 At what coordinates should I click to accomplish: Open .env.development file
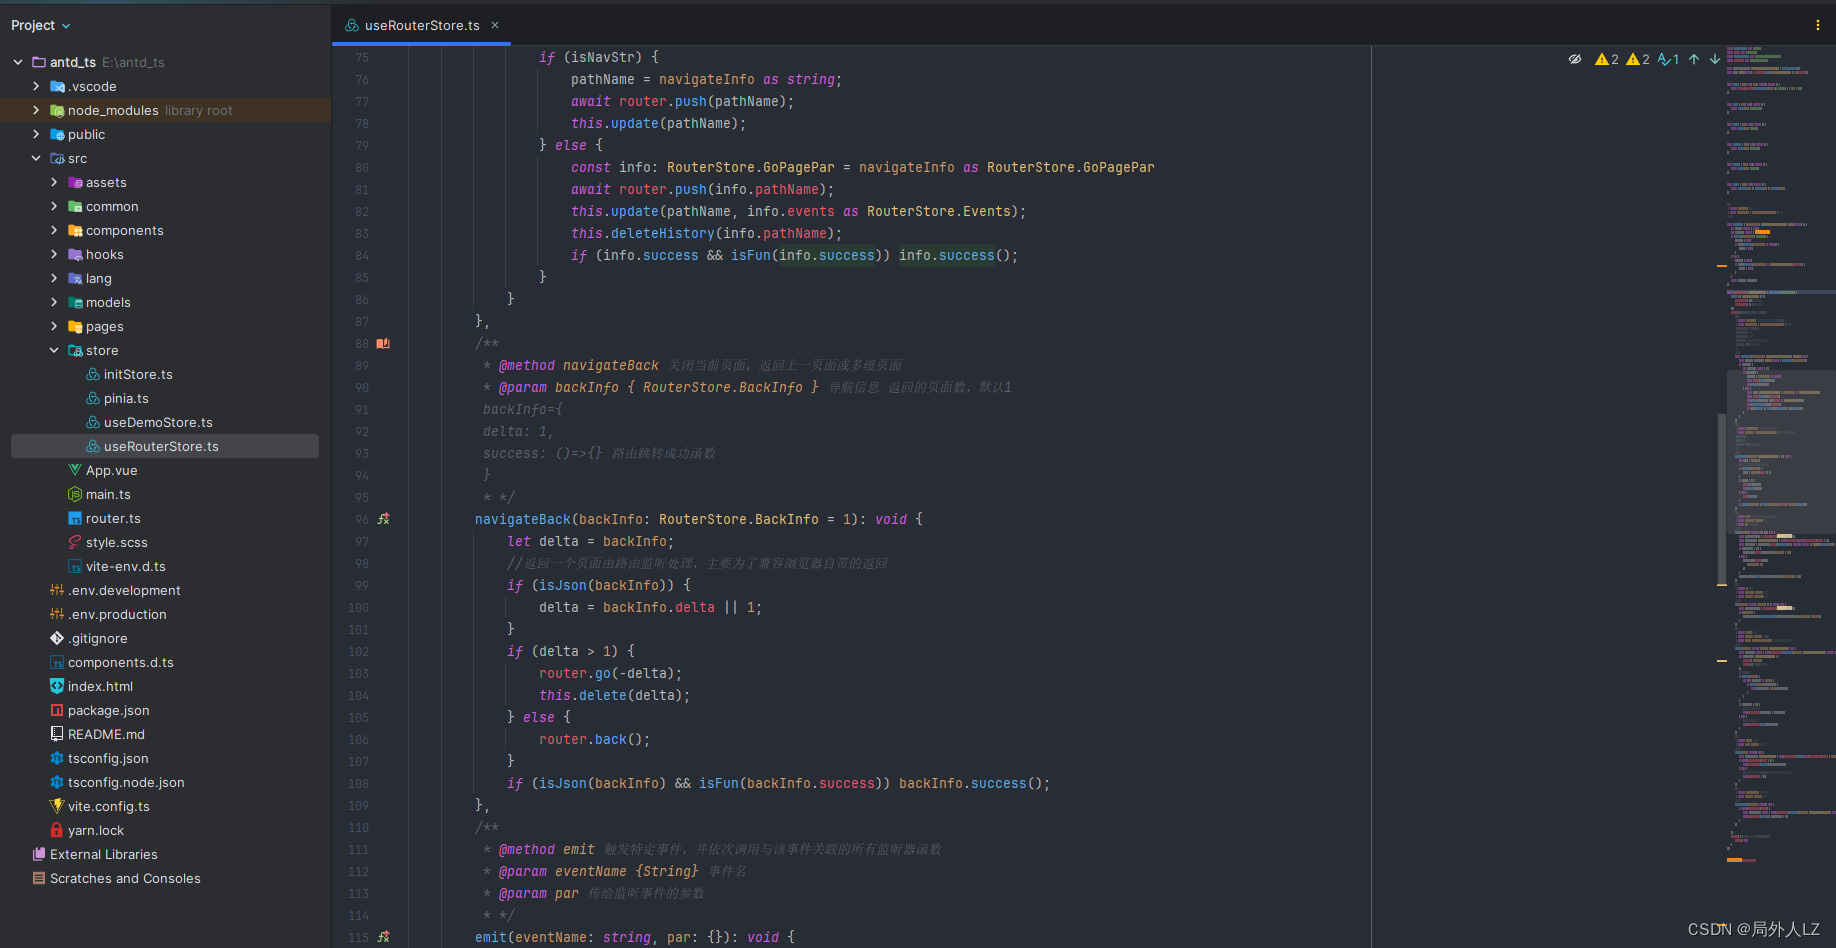pyautogui.click(x=124, y=590)
